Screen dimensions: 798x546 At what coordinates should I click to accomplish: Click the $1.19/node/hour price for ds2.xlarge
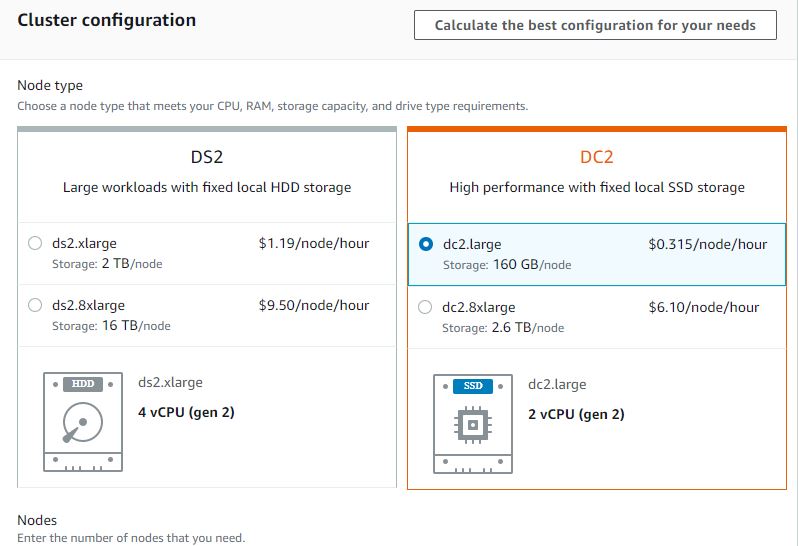click(x=314, y=243)
